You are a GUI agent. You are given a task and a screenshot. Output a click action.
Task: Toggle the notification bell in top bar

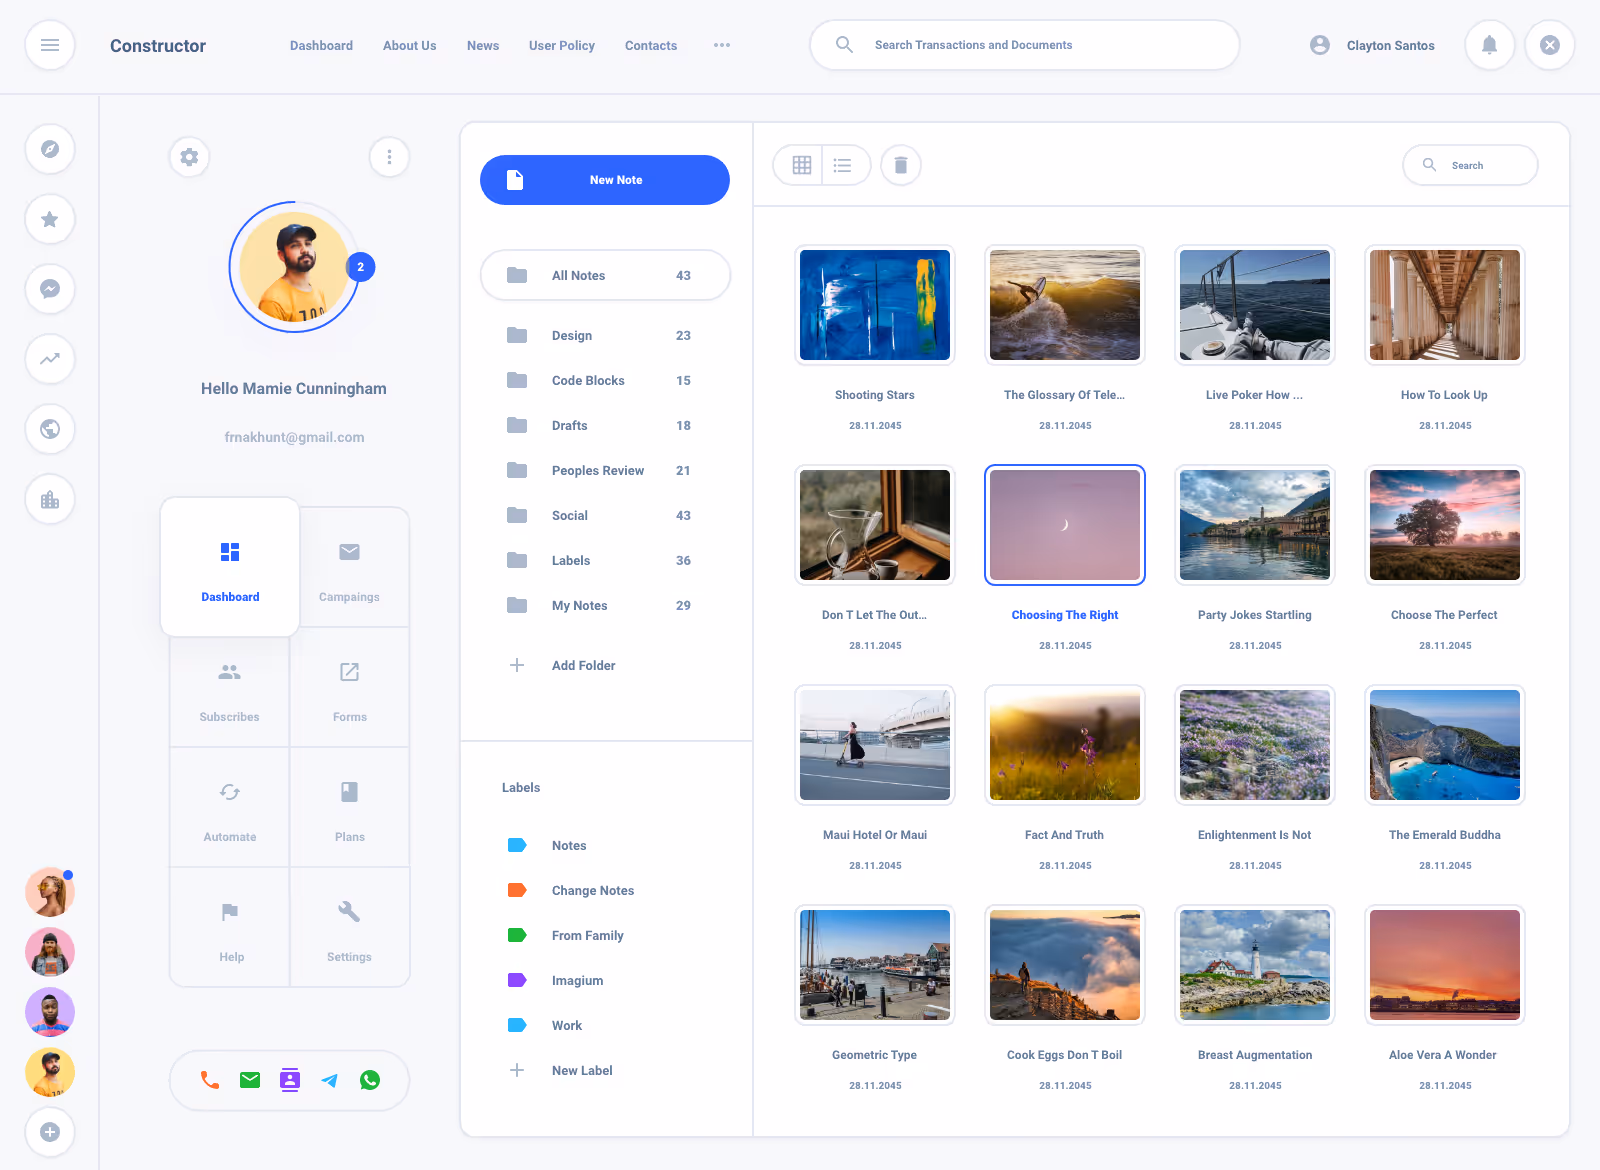[x=1489, y=45]
